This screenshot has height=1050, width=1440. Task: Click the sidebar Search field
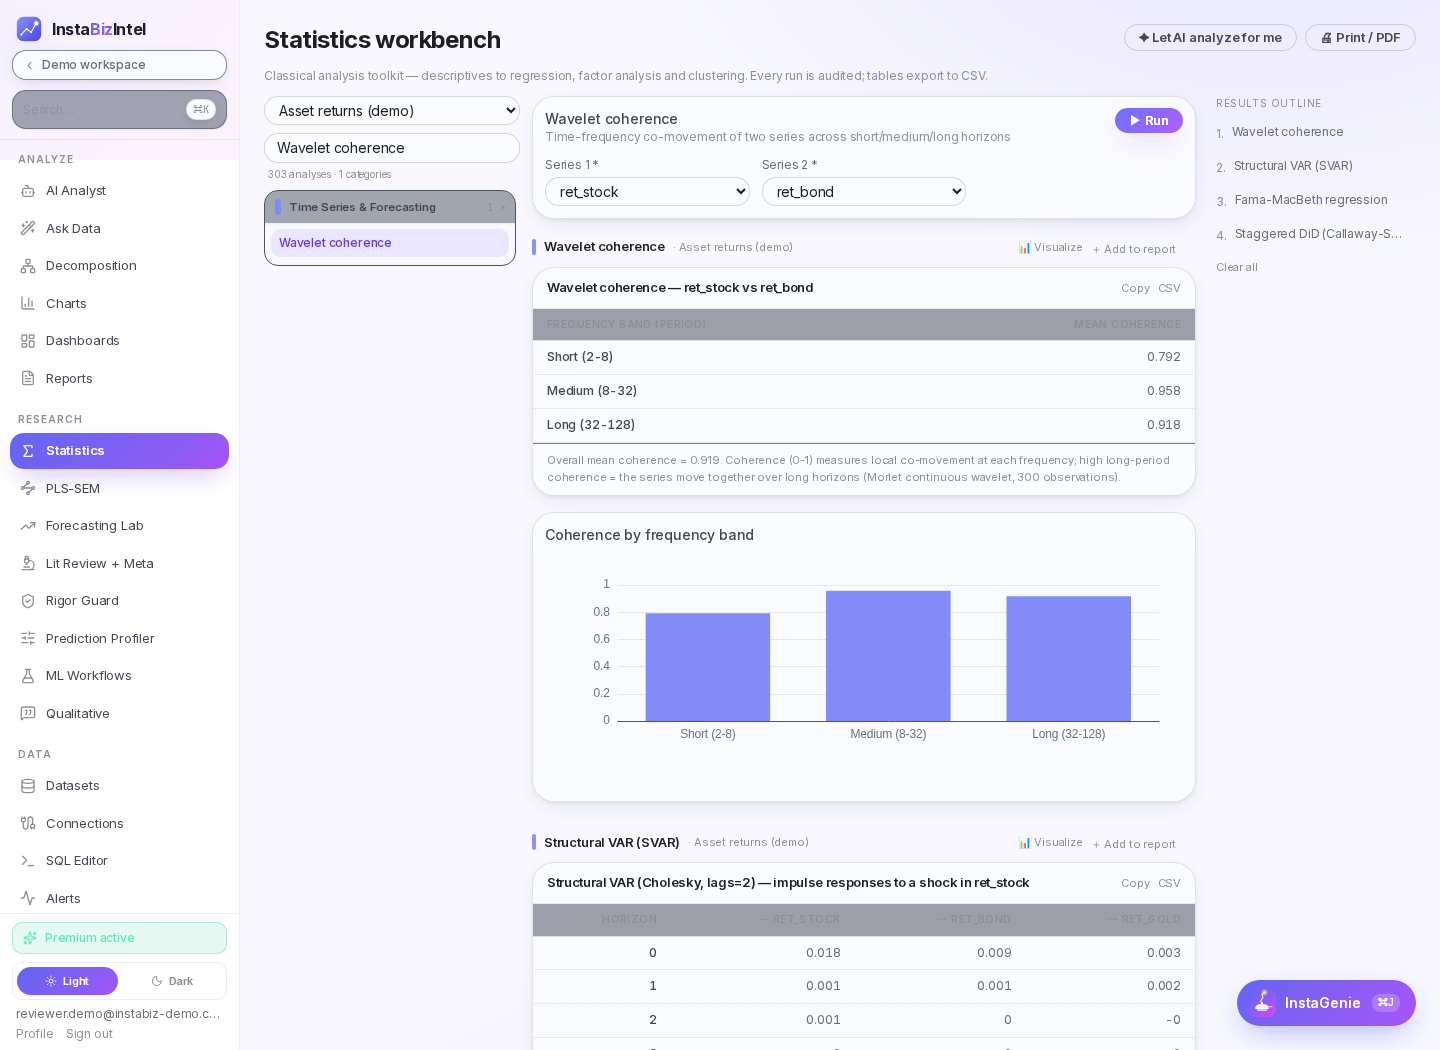[119, 110]
